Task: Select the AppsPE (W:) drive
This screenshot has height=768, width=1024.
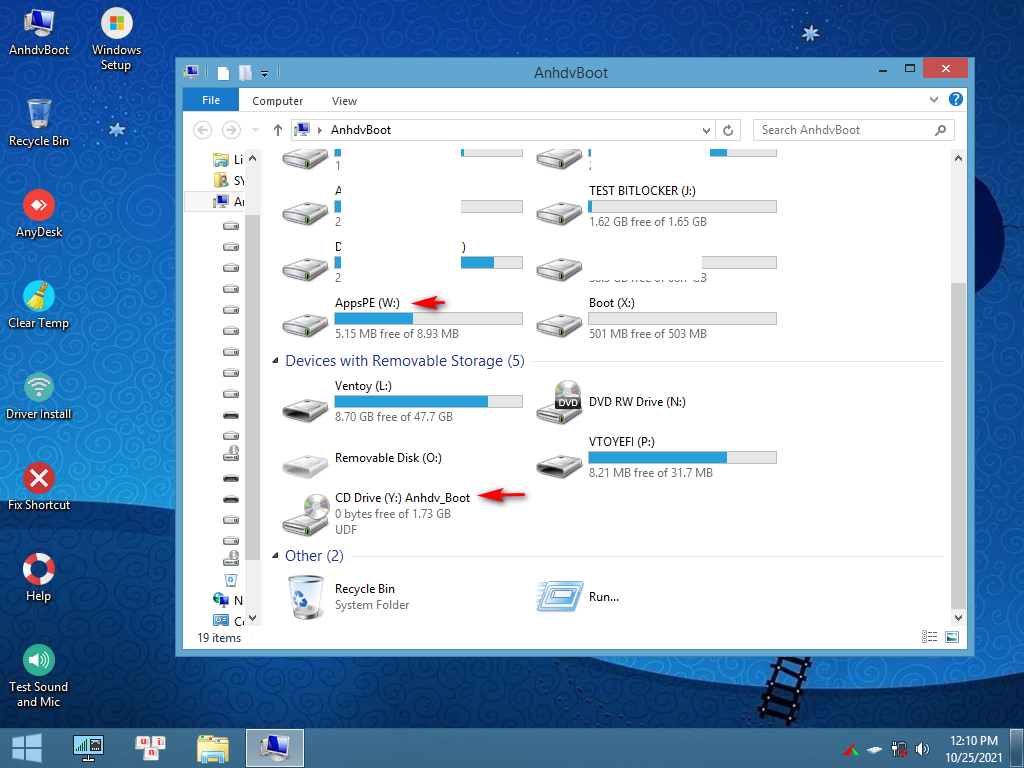Action: [402, 319]
